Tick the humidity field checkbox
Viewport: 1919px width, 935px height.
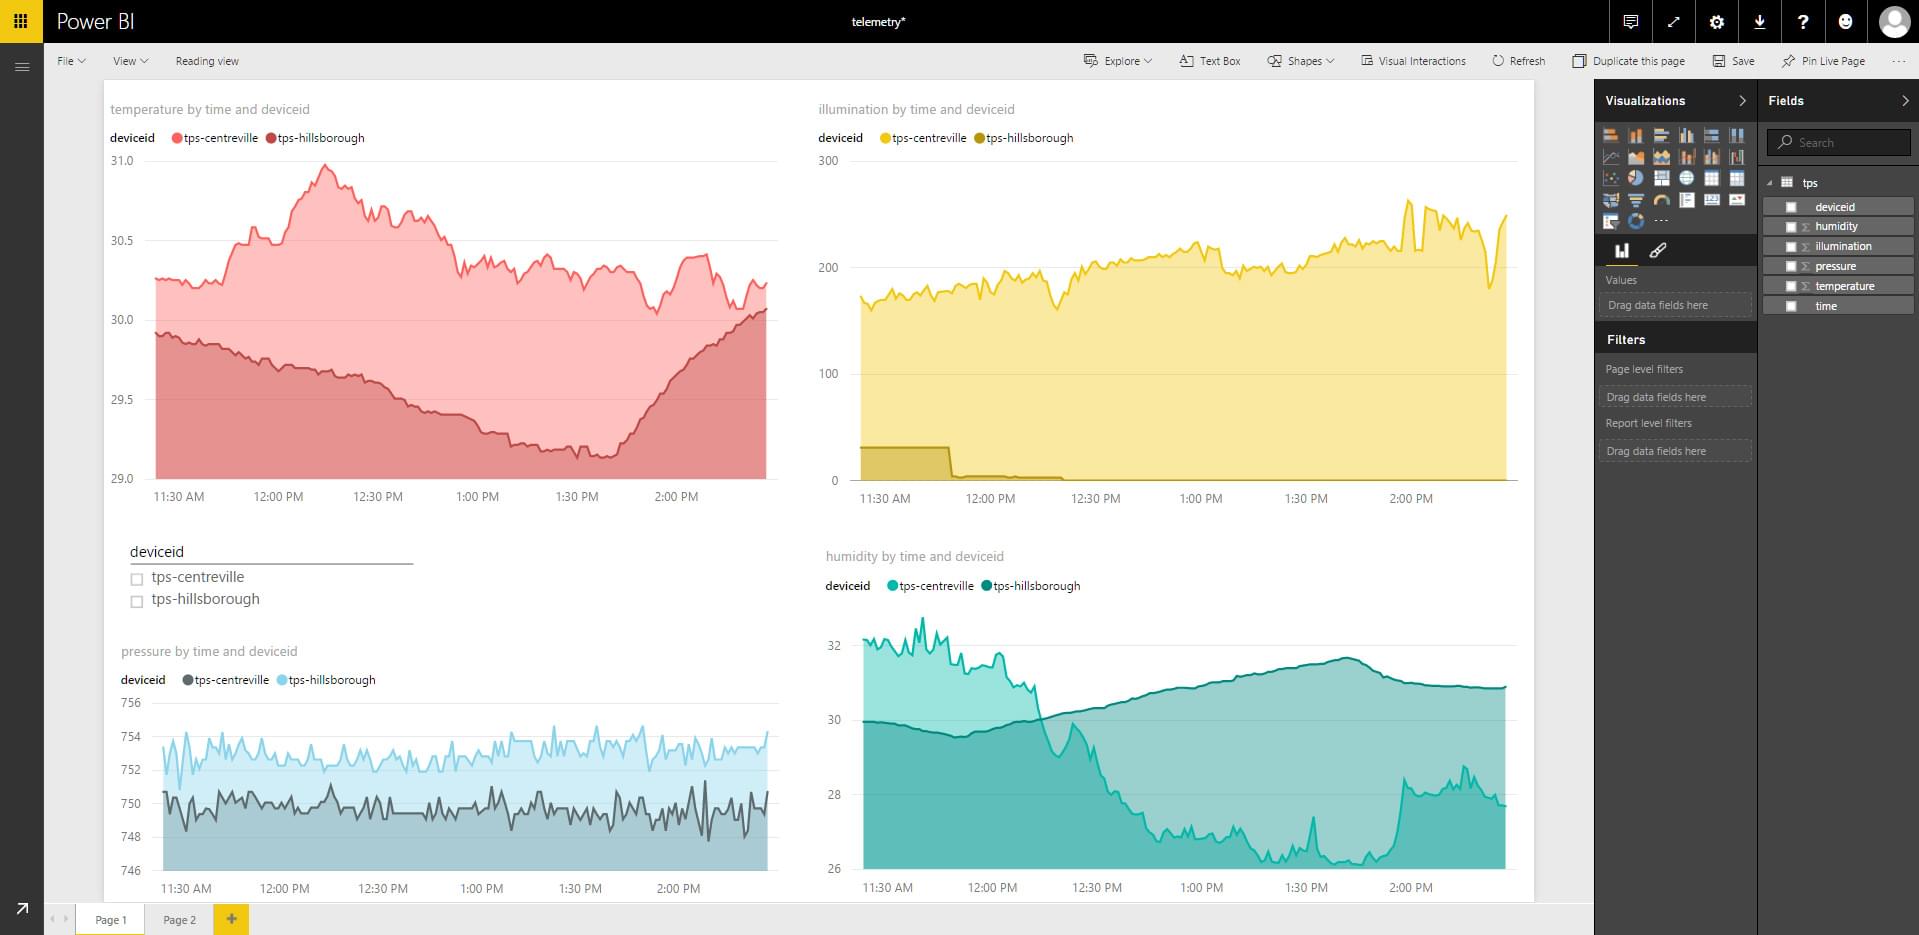click(x=1791, y=227)
